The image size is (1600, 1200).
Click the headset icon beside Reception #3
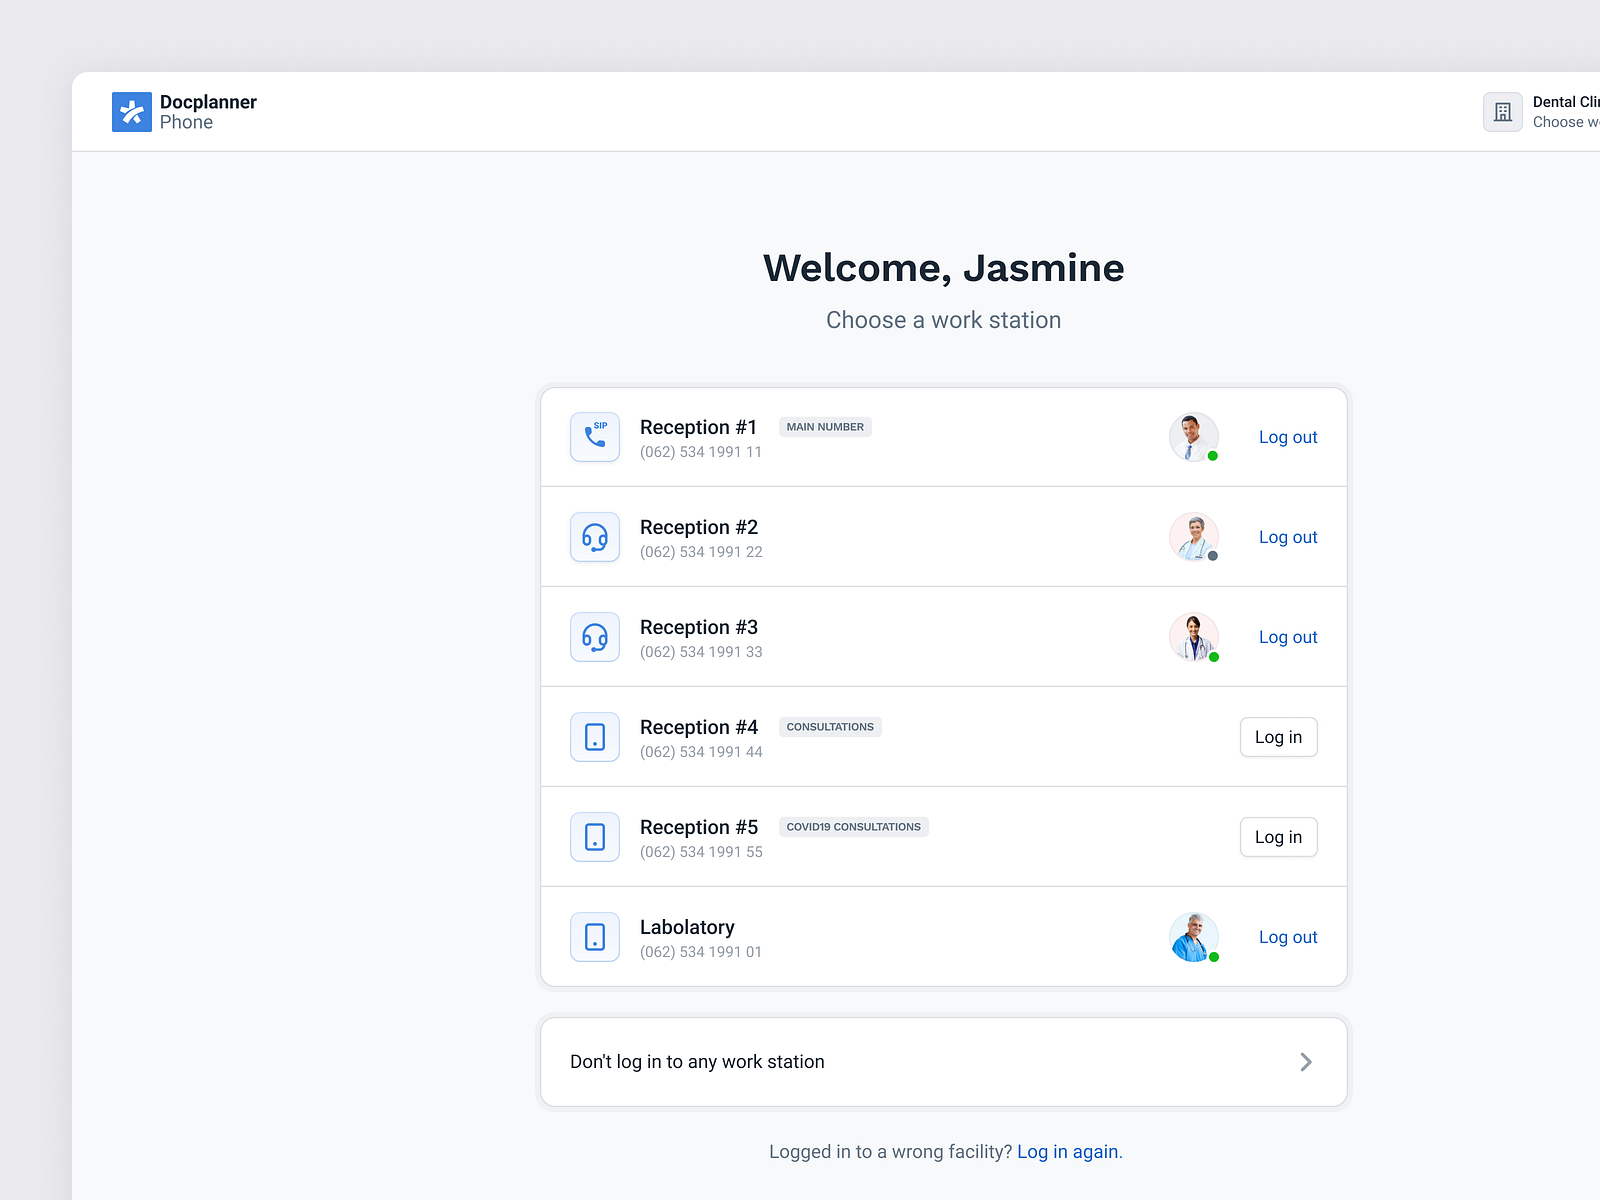click(x=594, y=637)
